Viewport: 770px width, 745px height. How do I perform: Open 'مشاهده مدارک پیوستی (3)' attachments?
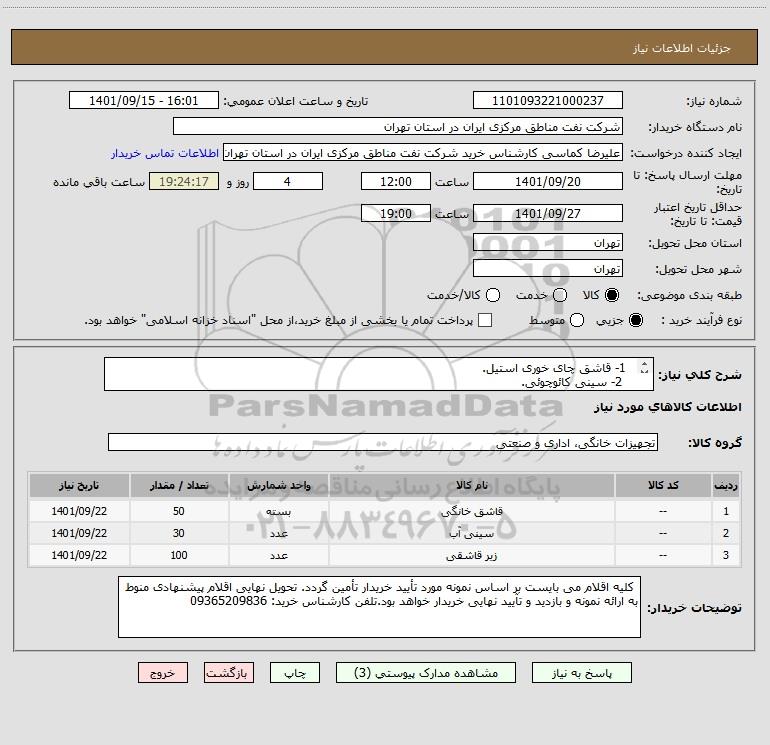click(x=426, y=673)
